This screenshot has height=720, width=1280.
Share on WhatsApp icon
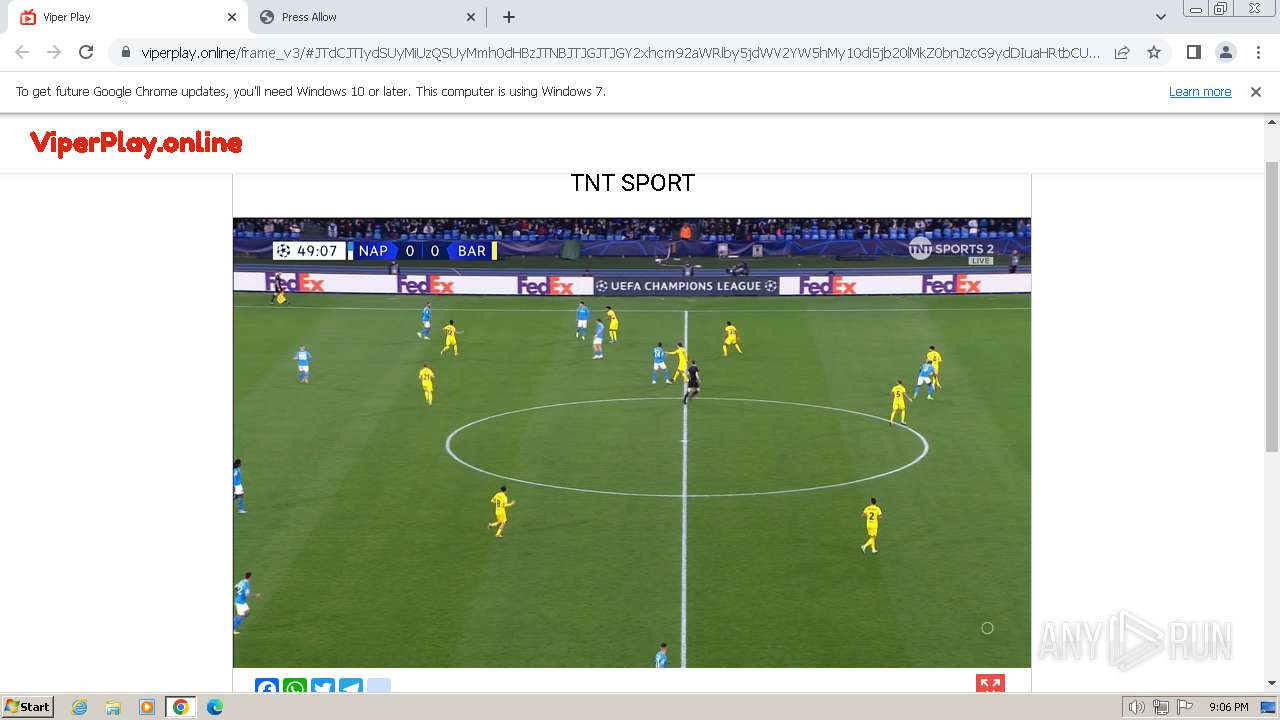(x=295, y=687)
